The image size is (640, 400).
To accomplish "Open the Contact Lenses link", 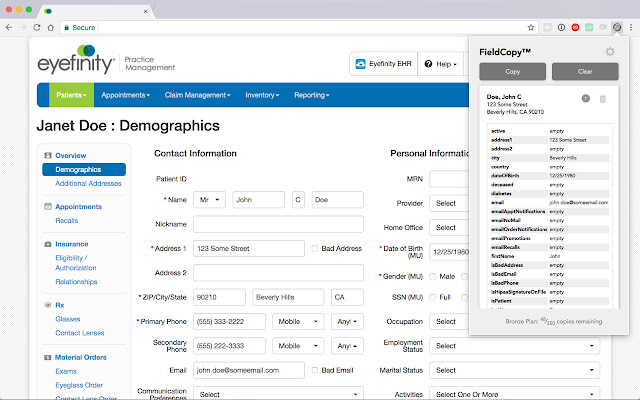I will coord(80,333).
